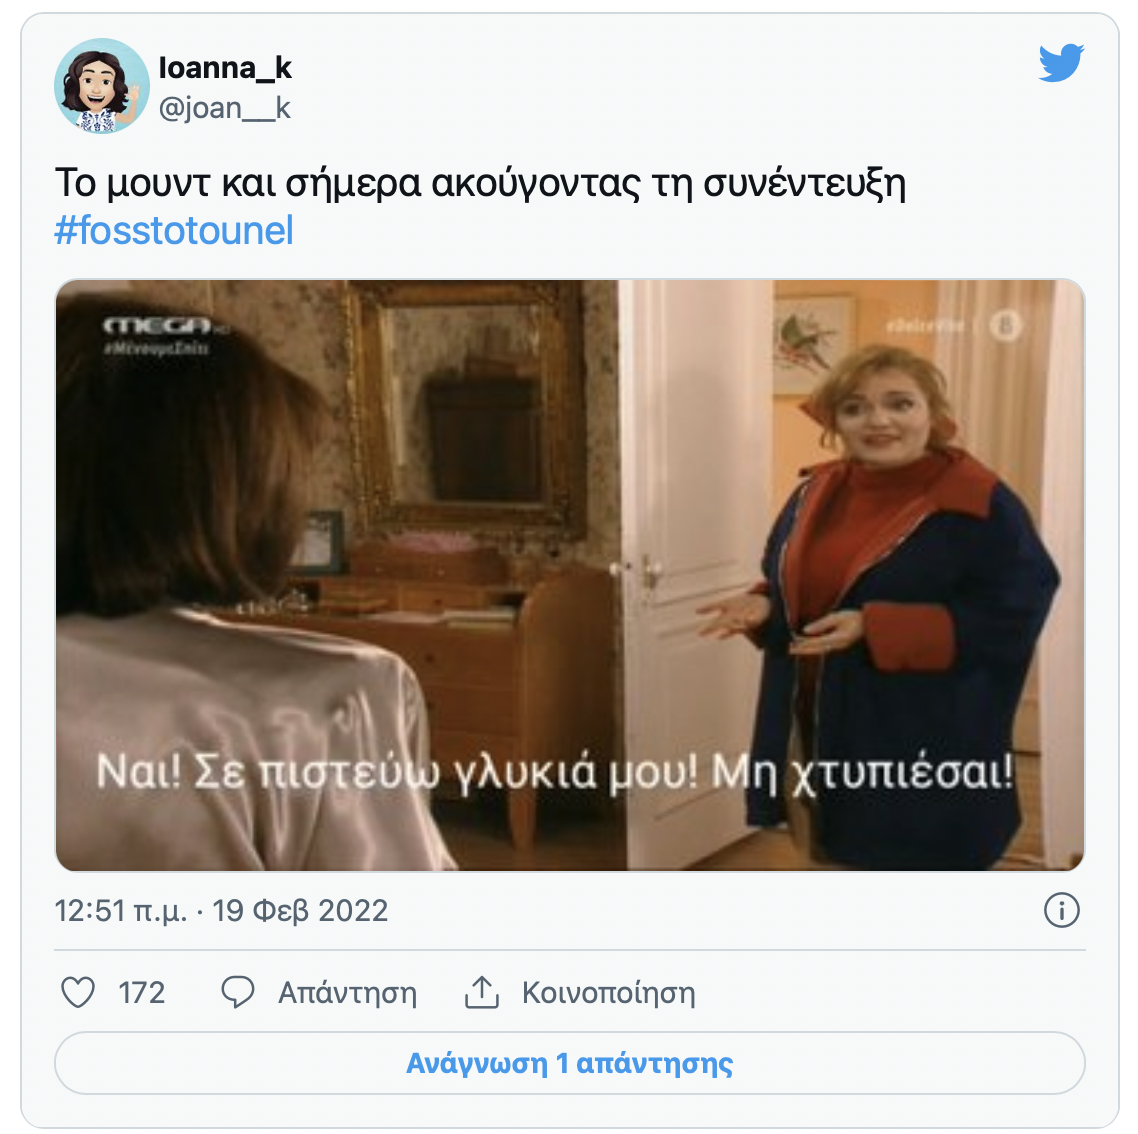Click the Ioanna_k display name

(225, 68)
